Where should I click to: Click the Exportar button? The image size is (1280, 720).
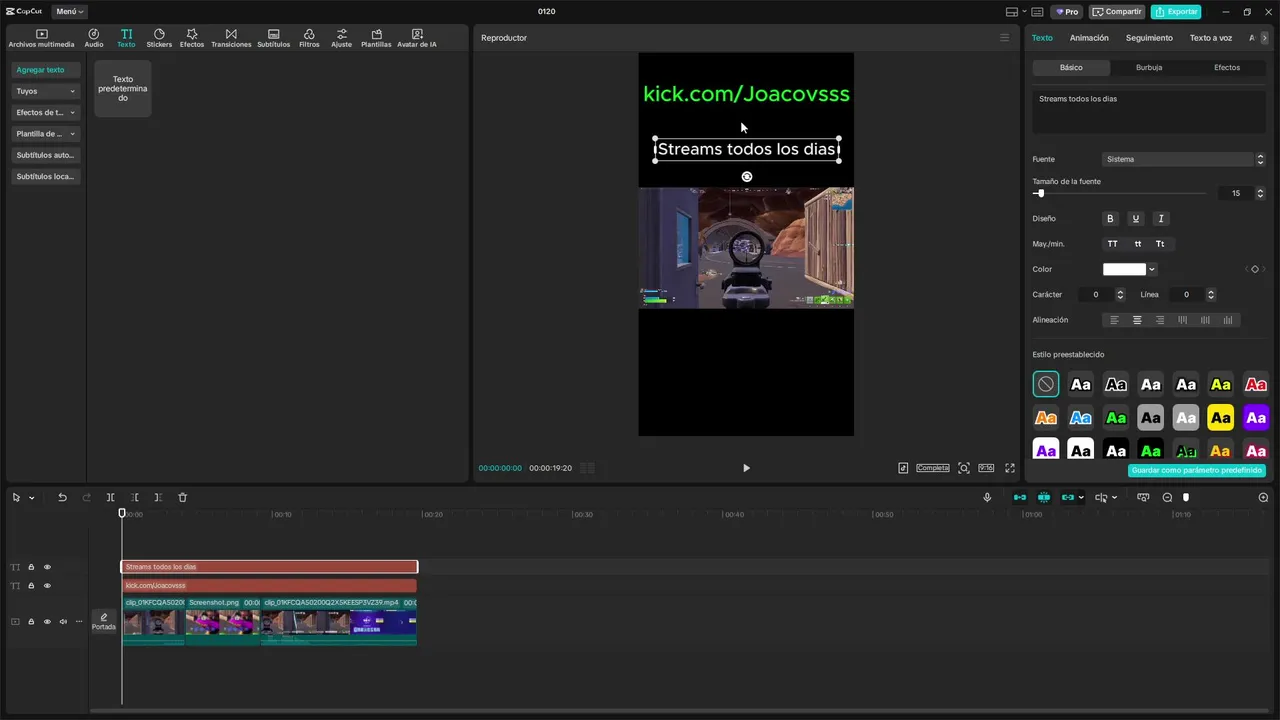click(1176, 12)
